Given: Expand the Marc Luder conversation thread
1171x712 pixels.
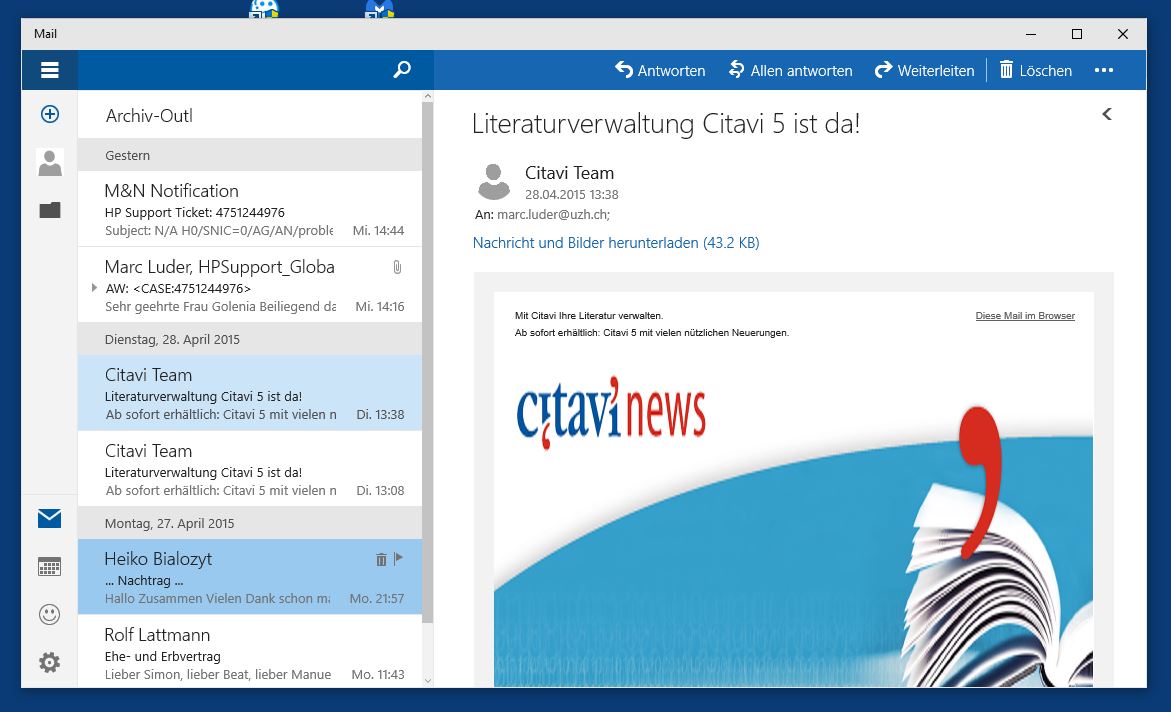Looking at the screenshot, I should pyautogui.click(x=94, y=288).
